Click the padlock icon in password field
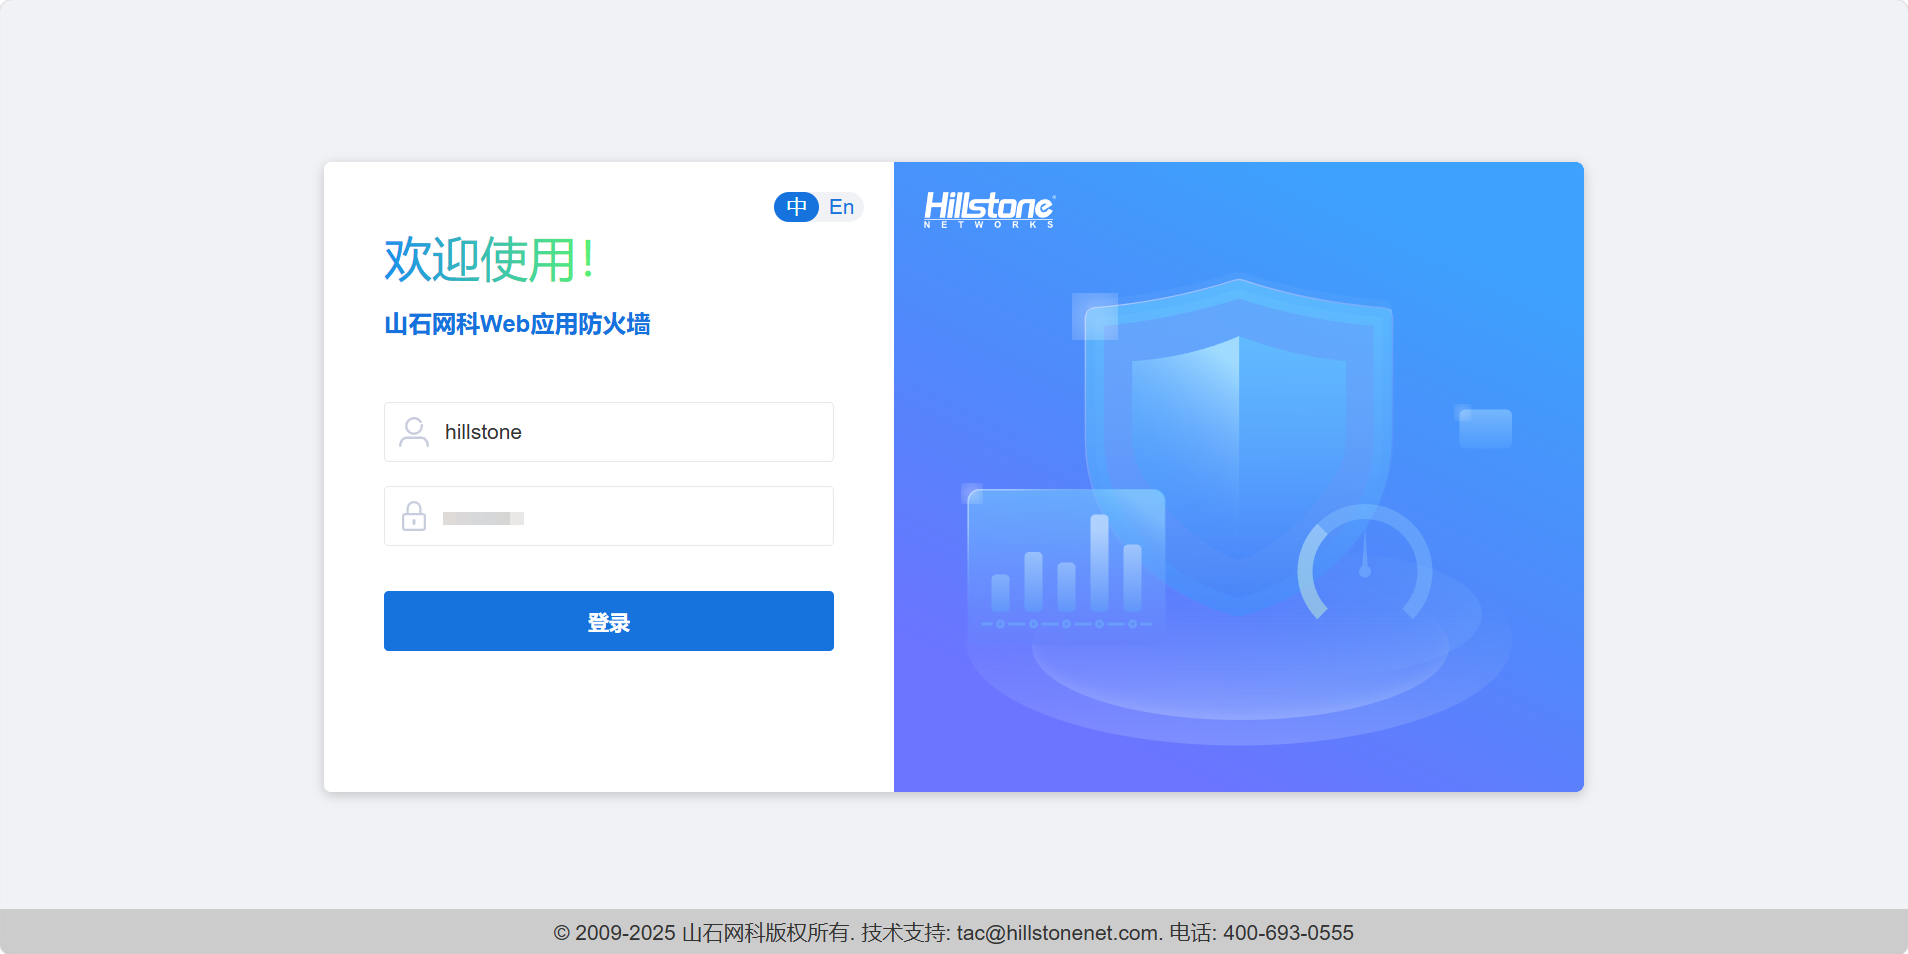 coord(413,516)
